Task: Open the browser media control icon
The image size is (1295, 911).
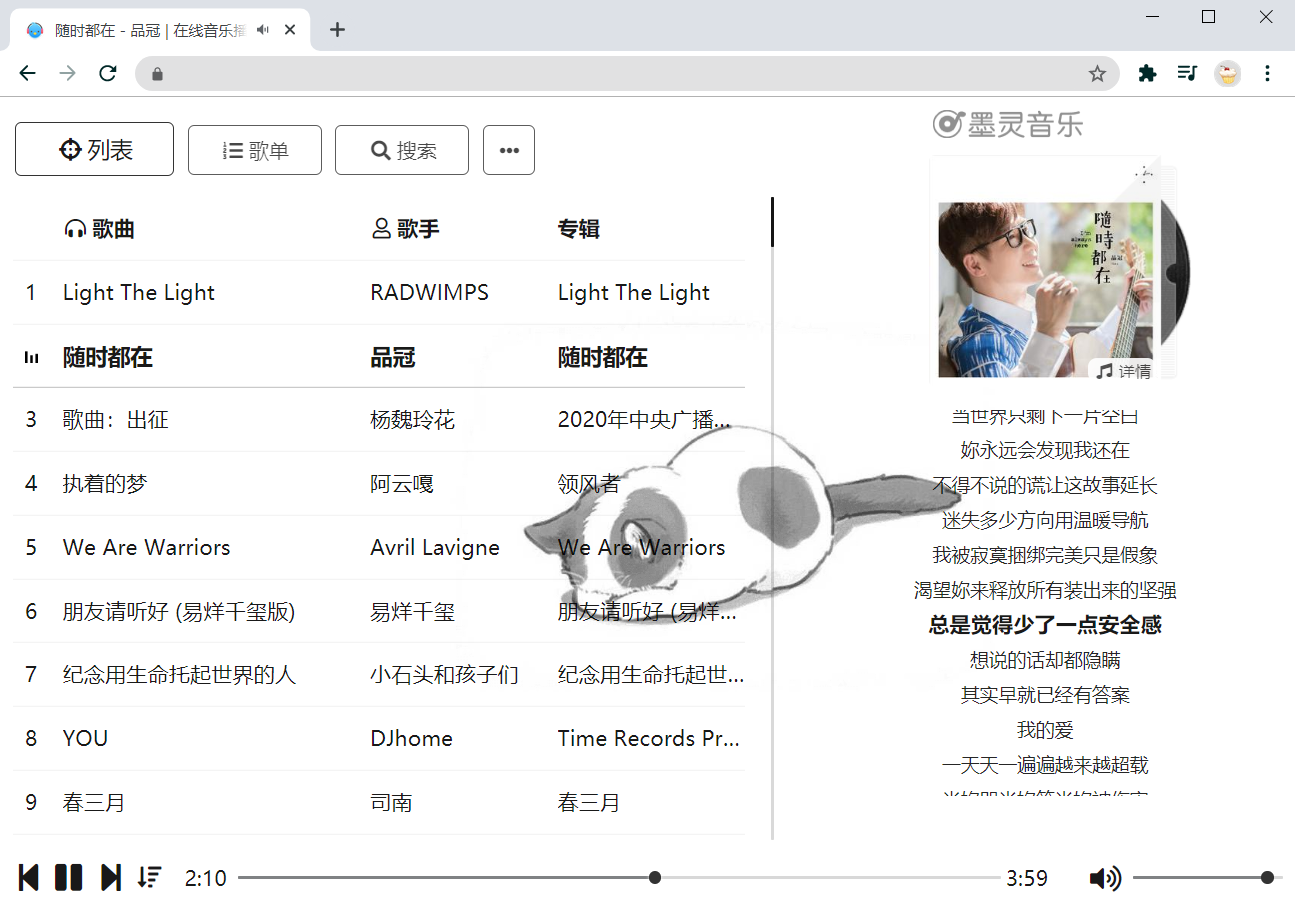Action: [x=1187, y=73]
